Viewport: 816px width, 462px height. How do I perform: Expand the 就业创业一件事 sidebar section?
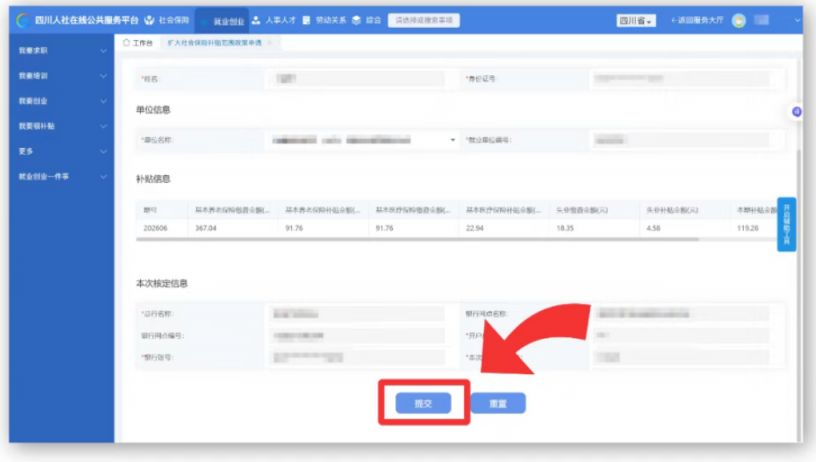(61, 176)
